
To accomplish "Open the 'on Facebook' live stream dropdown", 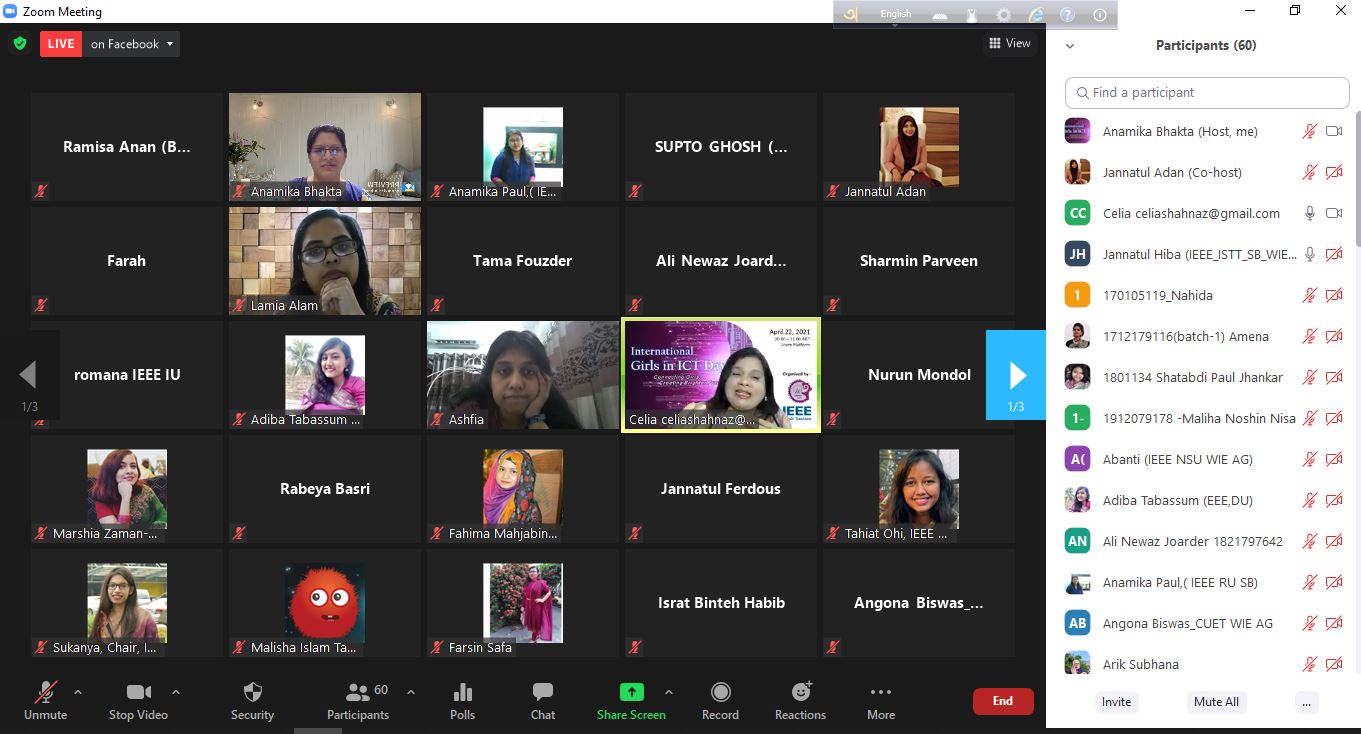I will (132, 44).
